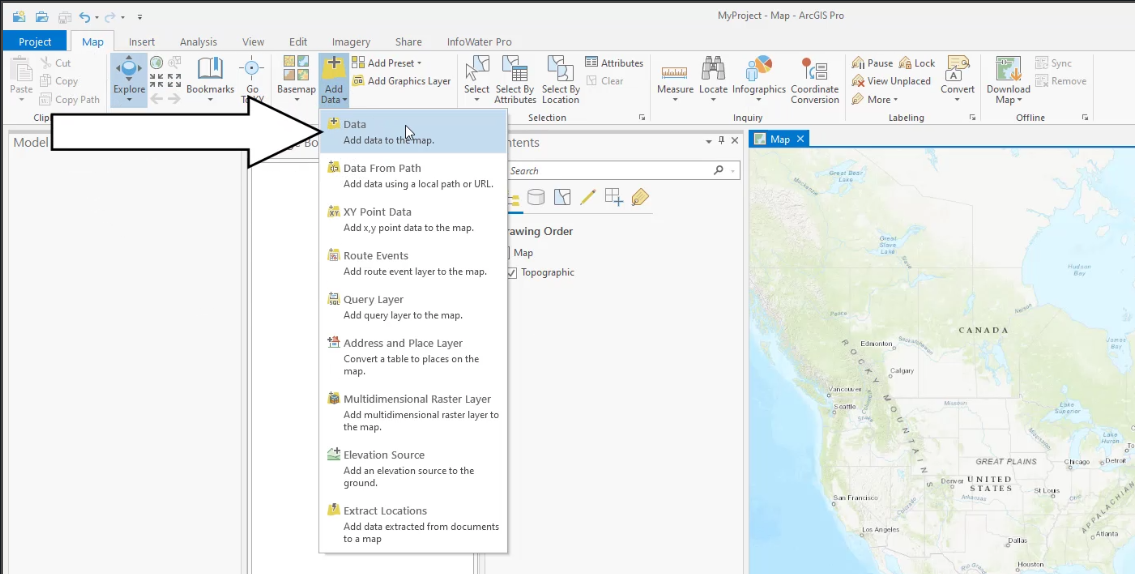Screen dimensions: 1135x574
Task: Open the More labeling dropdown
Action: tap(875, 99)
